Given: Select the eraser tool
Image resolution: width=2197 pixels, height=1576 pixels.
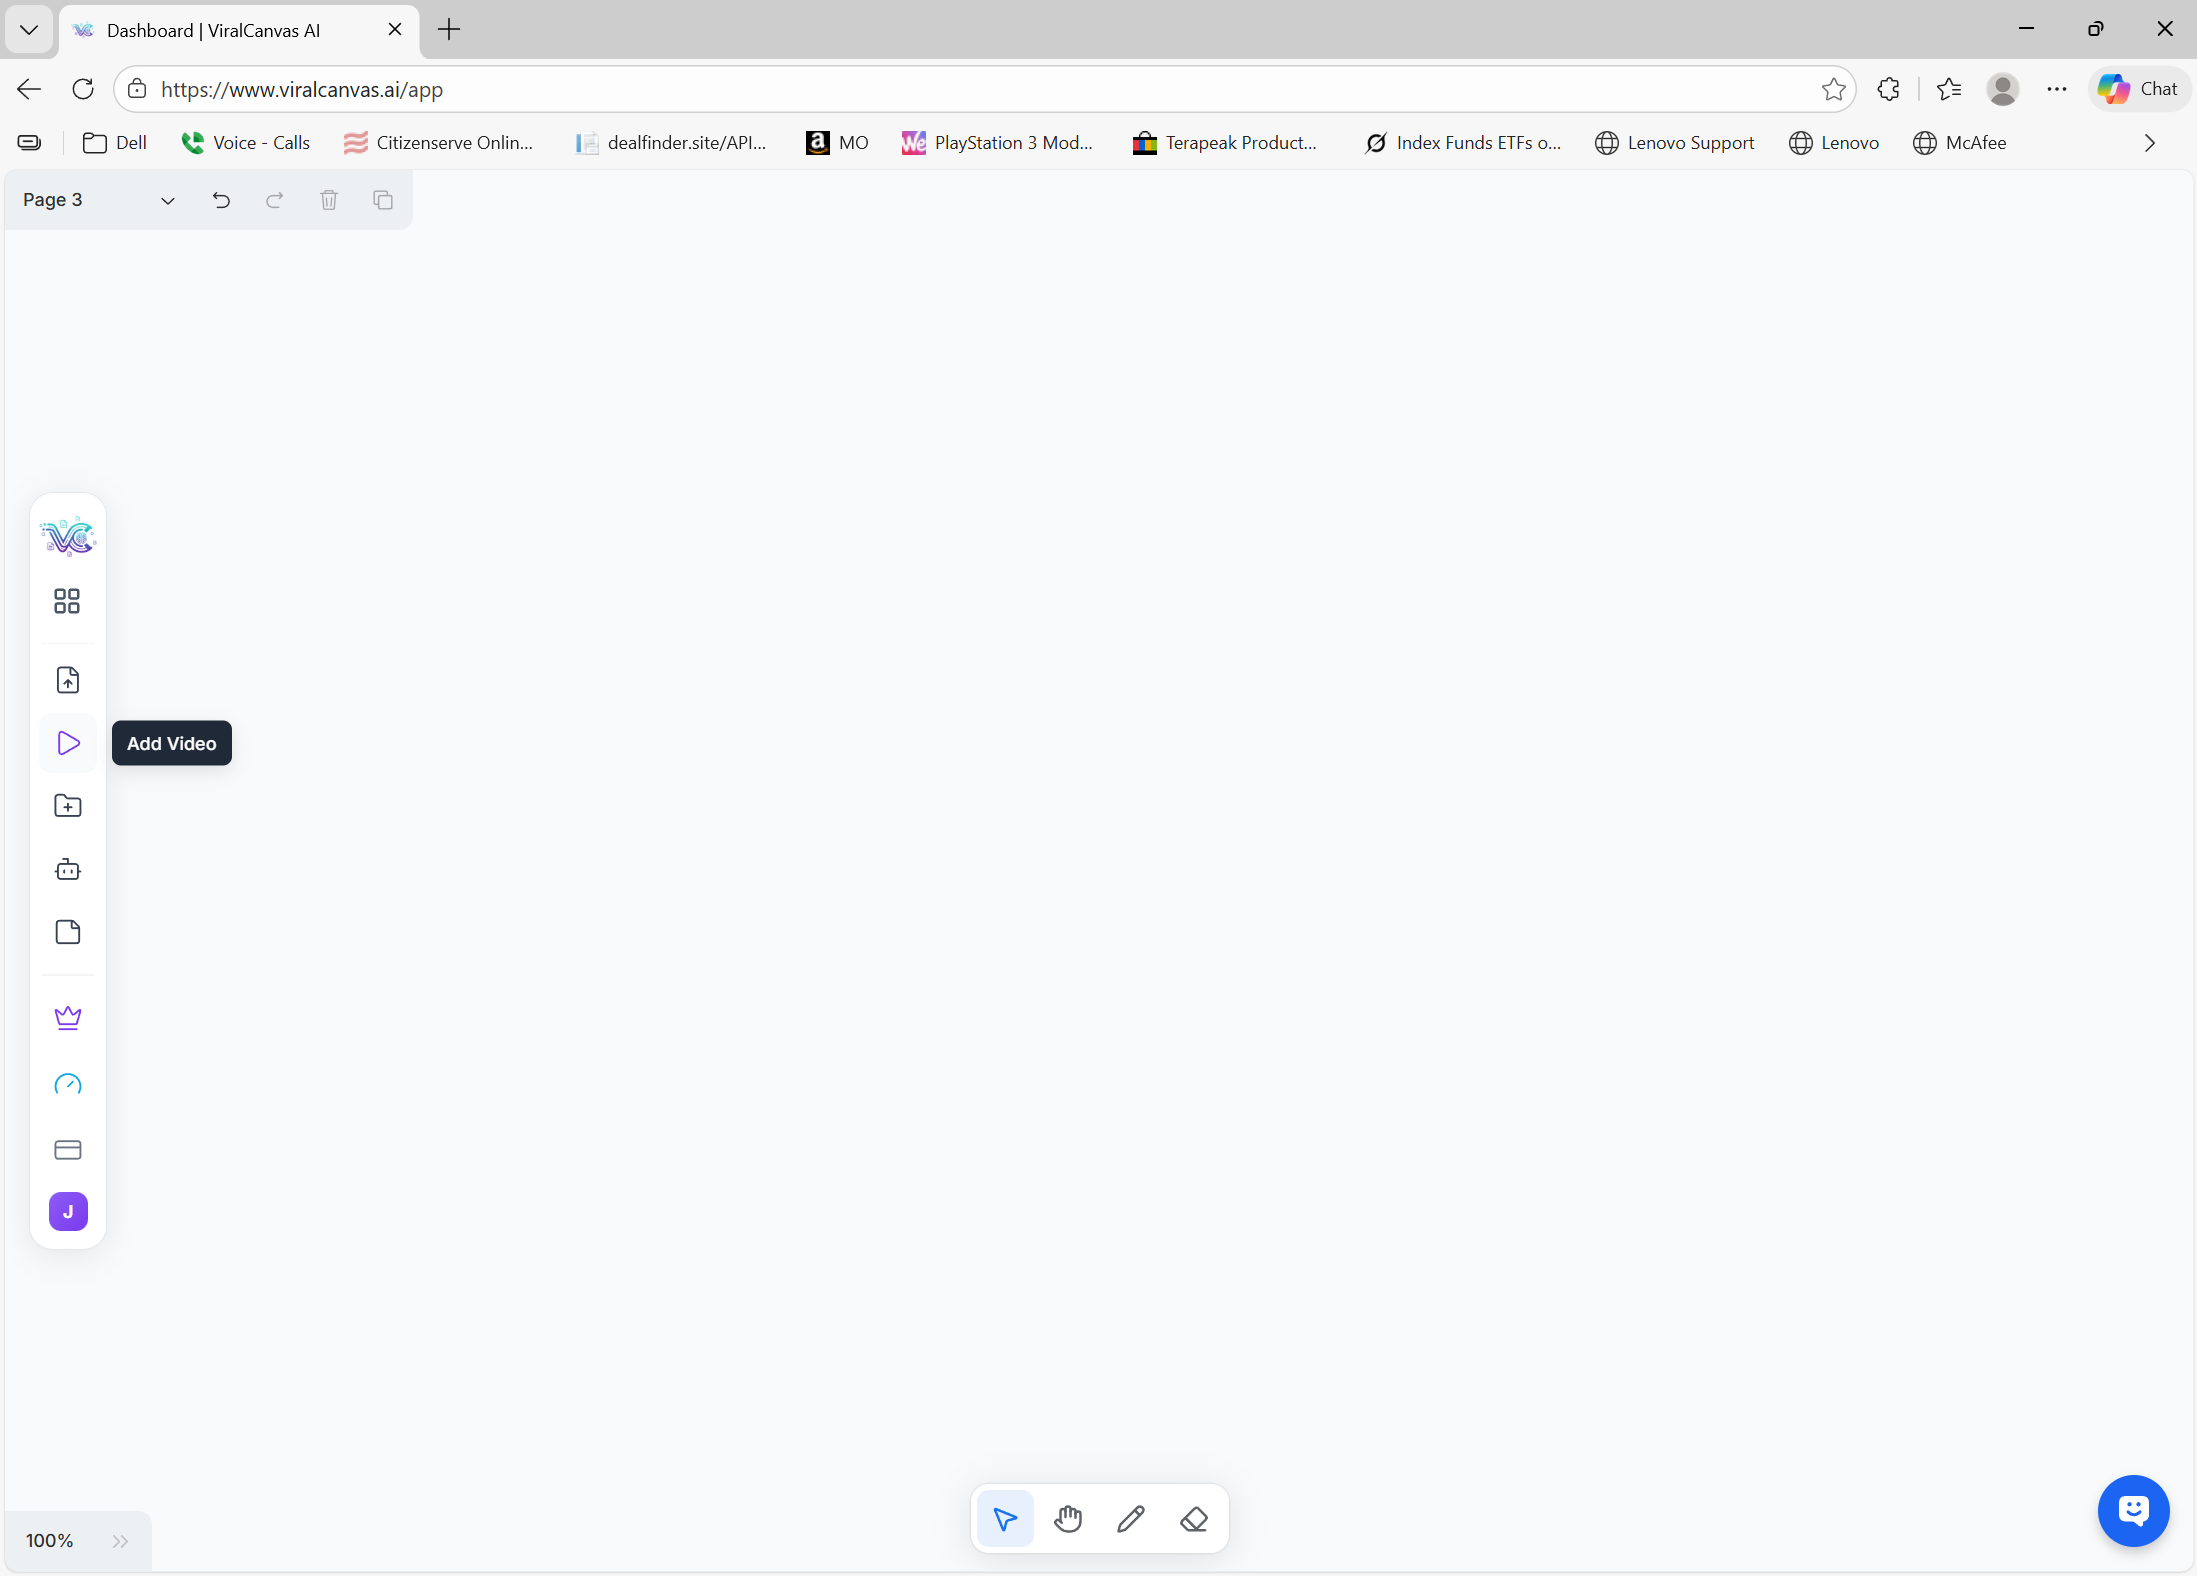Looking at the screenshot, I should pos(1194,1519).
